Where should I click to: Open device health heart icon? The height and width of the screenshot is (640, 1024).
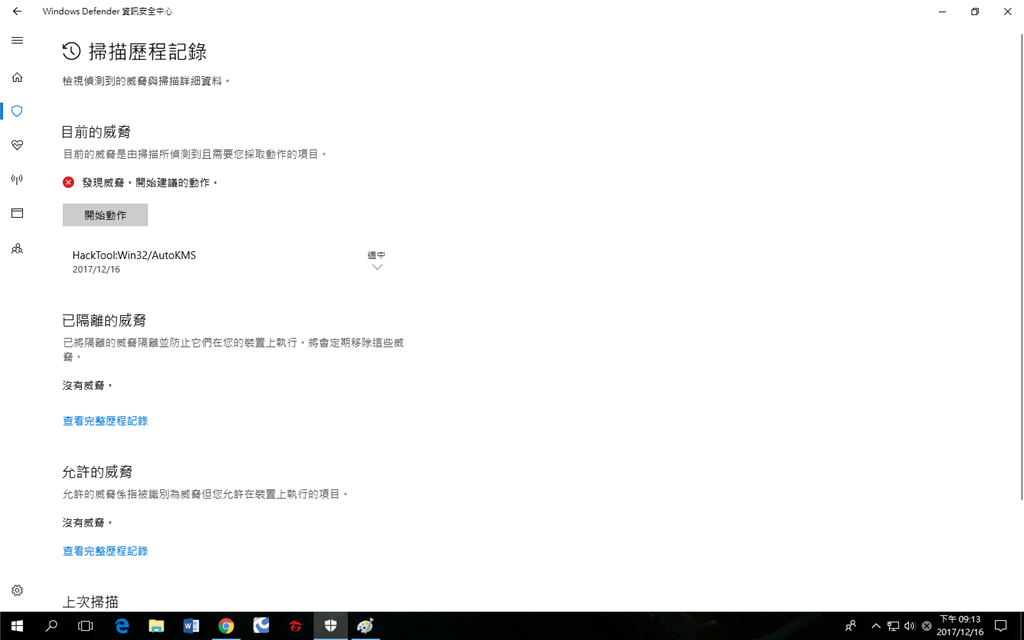17,145
